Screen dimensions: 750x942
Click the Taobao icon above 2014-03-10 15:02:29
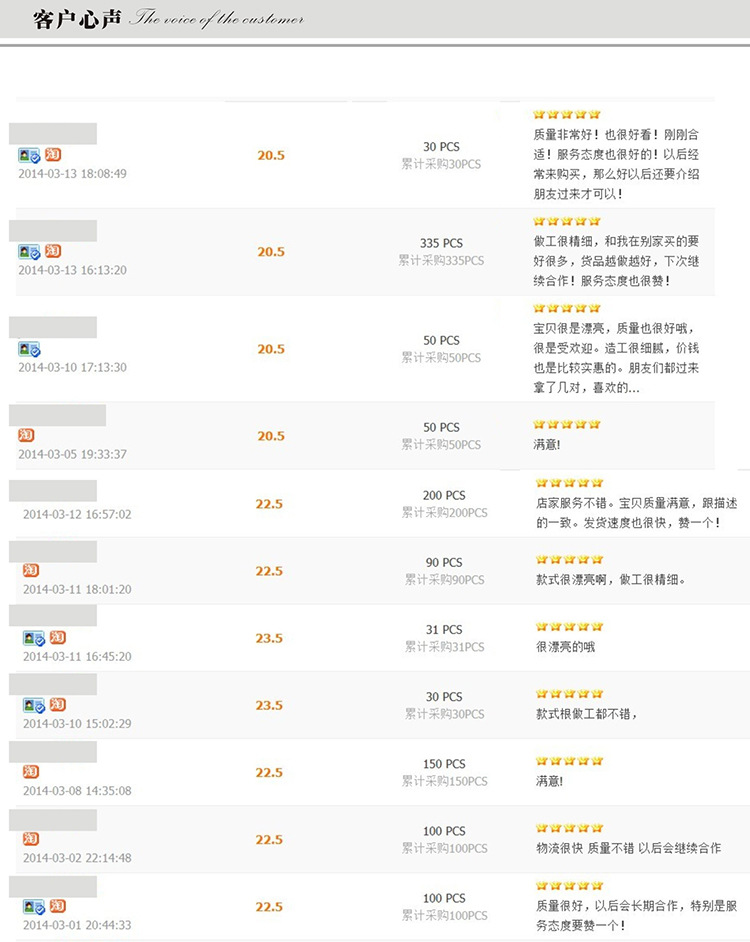(58, 704)
